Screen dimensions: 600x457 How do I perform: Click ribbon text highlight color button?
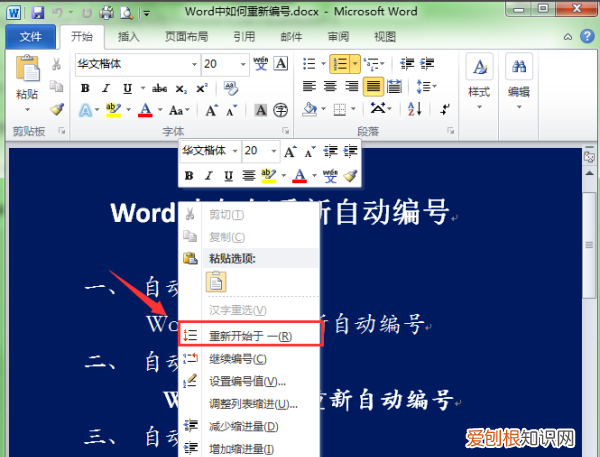click(x=113, y=110)
